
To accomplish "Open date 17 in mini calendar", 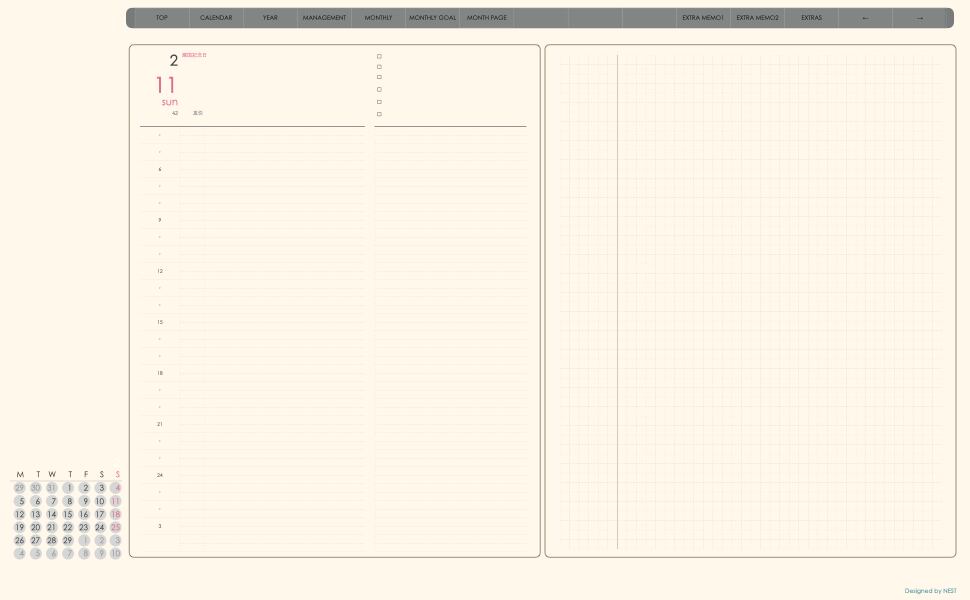I will coord(100,515).
